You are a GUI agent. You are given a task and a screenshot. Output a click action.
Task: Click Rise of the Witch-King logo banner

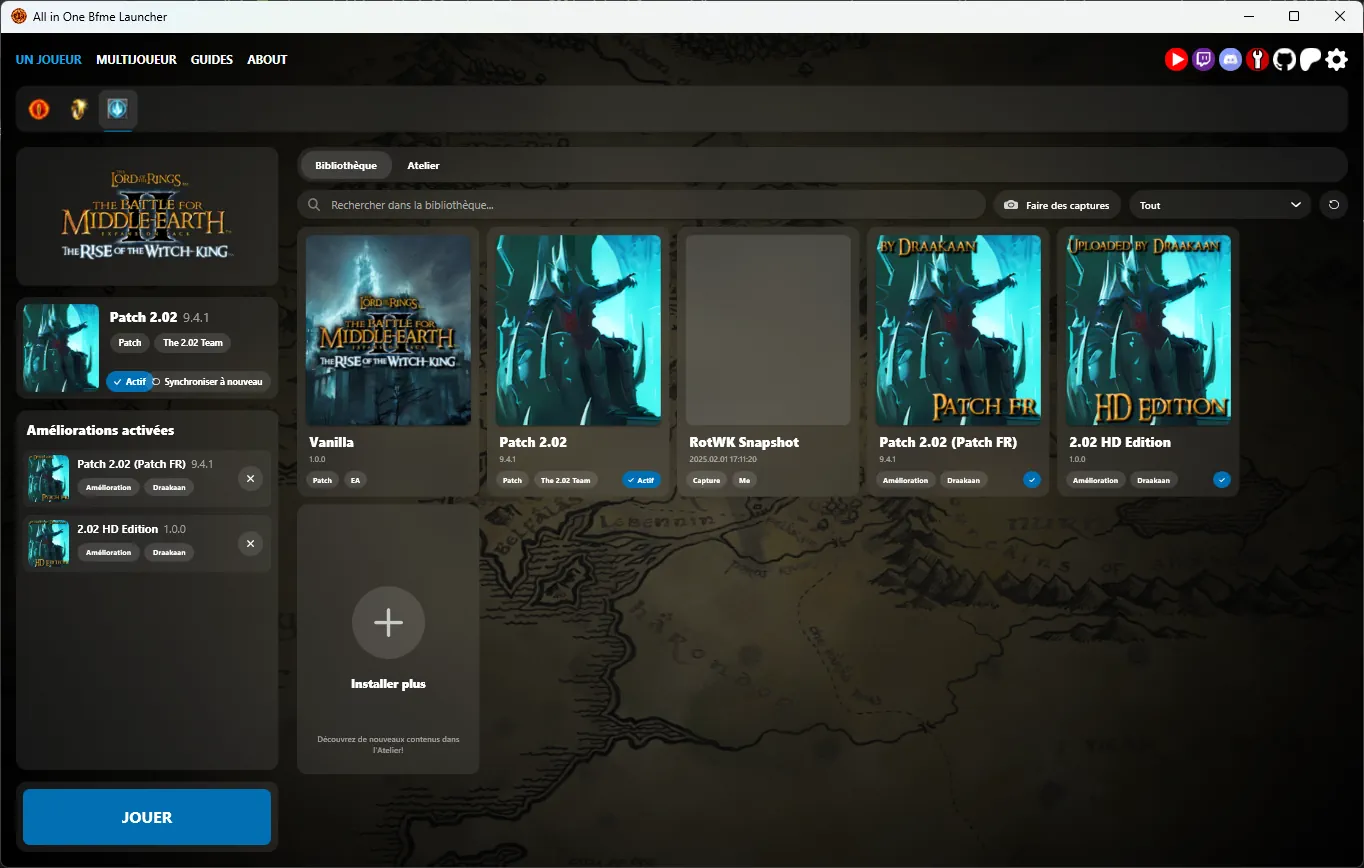147,217
